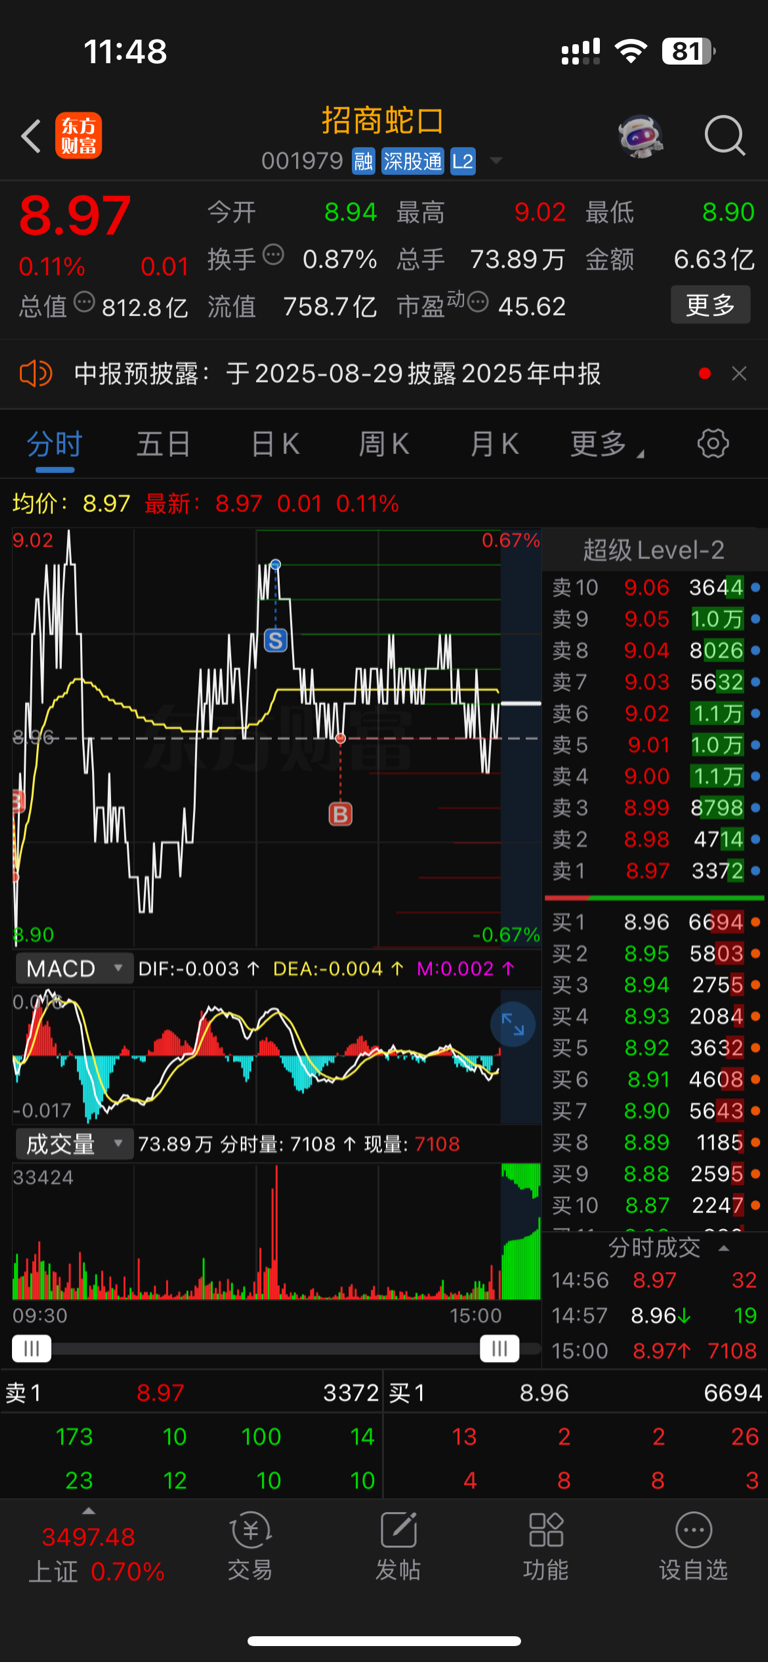Screen dimensions: 768x1663
Task: Expand the stock title dropdown arrow
Action: pos(496,161)
